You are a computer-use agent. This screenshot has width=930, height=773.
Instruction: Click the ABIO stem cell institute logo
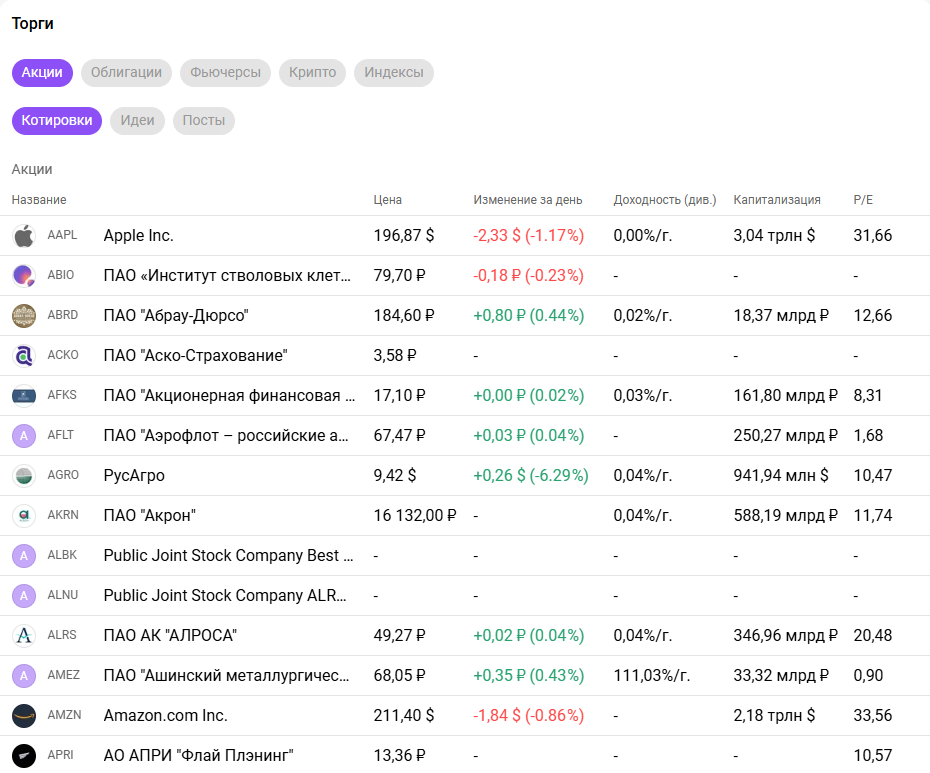point(24,276)
